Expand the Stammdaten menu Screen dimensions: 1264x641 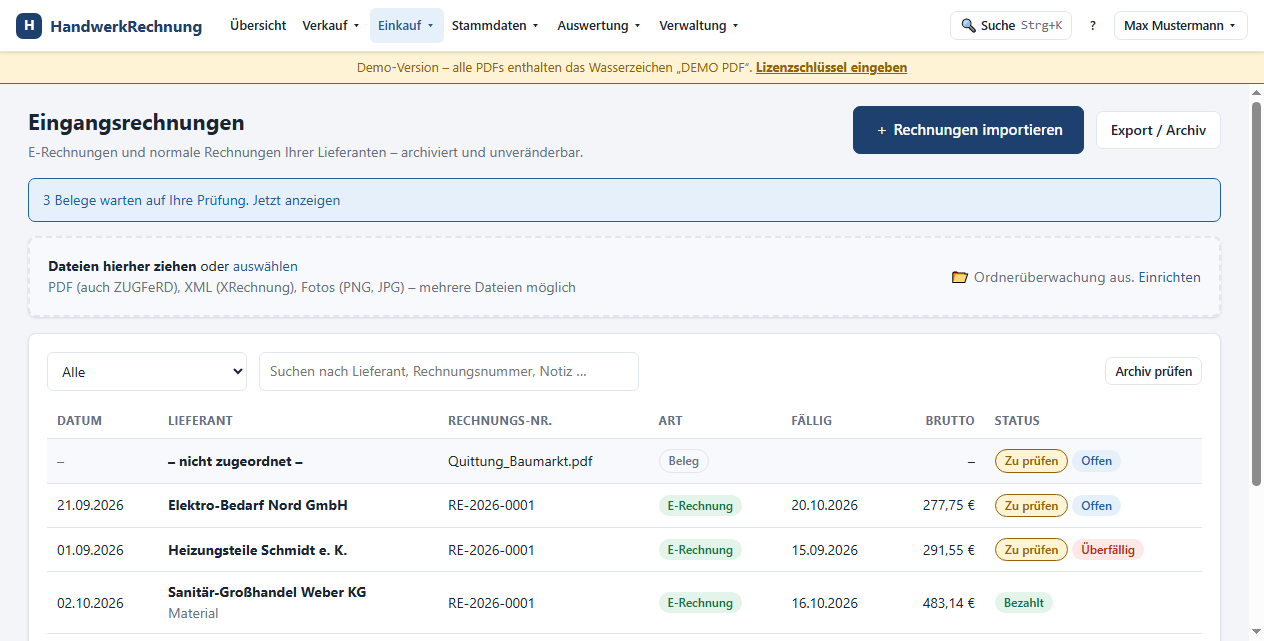pos(495,26)
